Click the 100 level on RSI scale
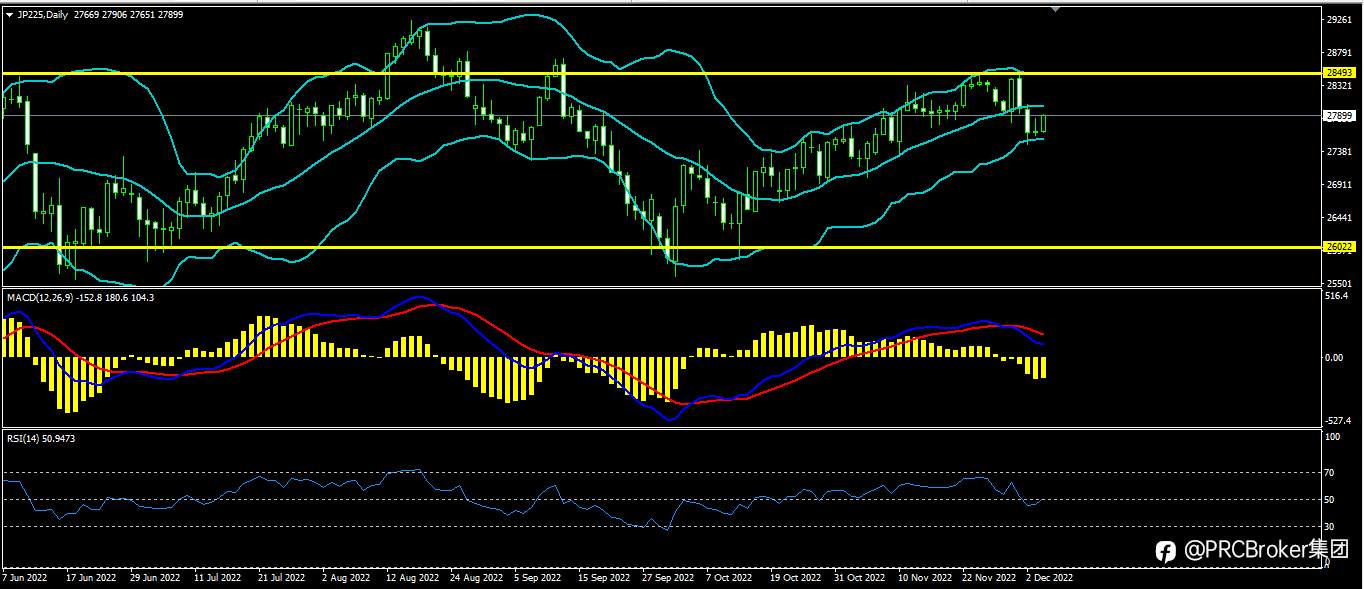Viewport: 1364px width, 589px height. pos(1333,437)
